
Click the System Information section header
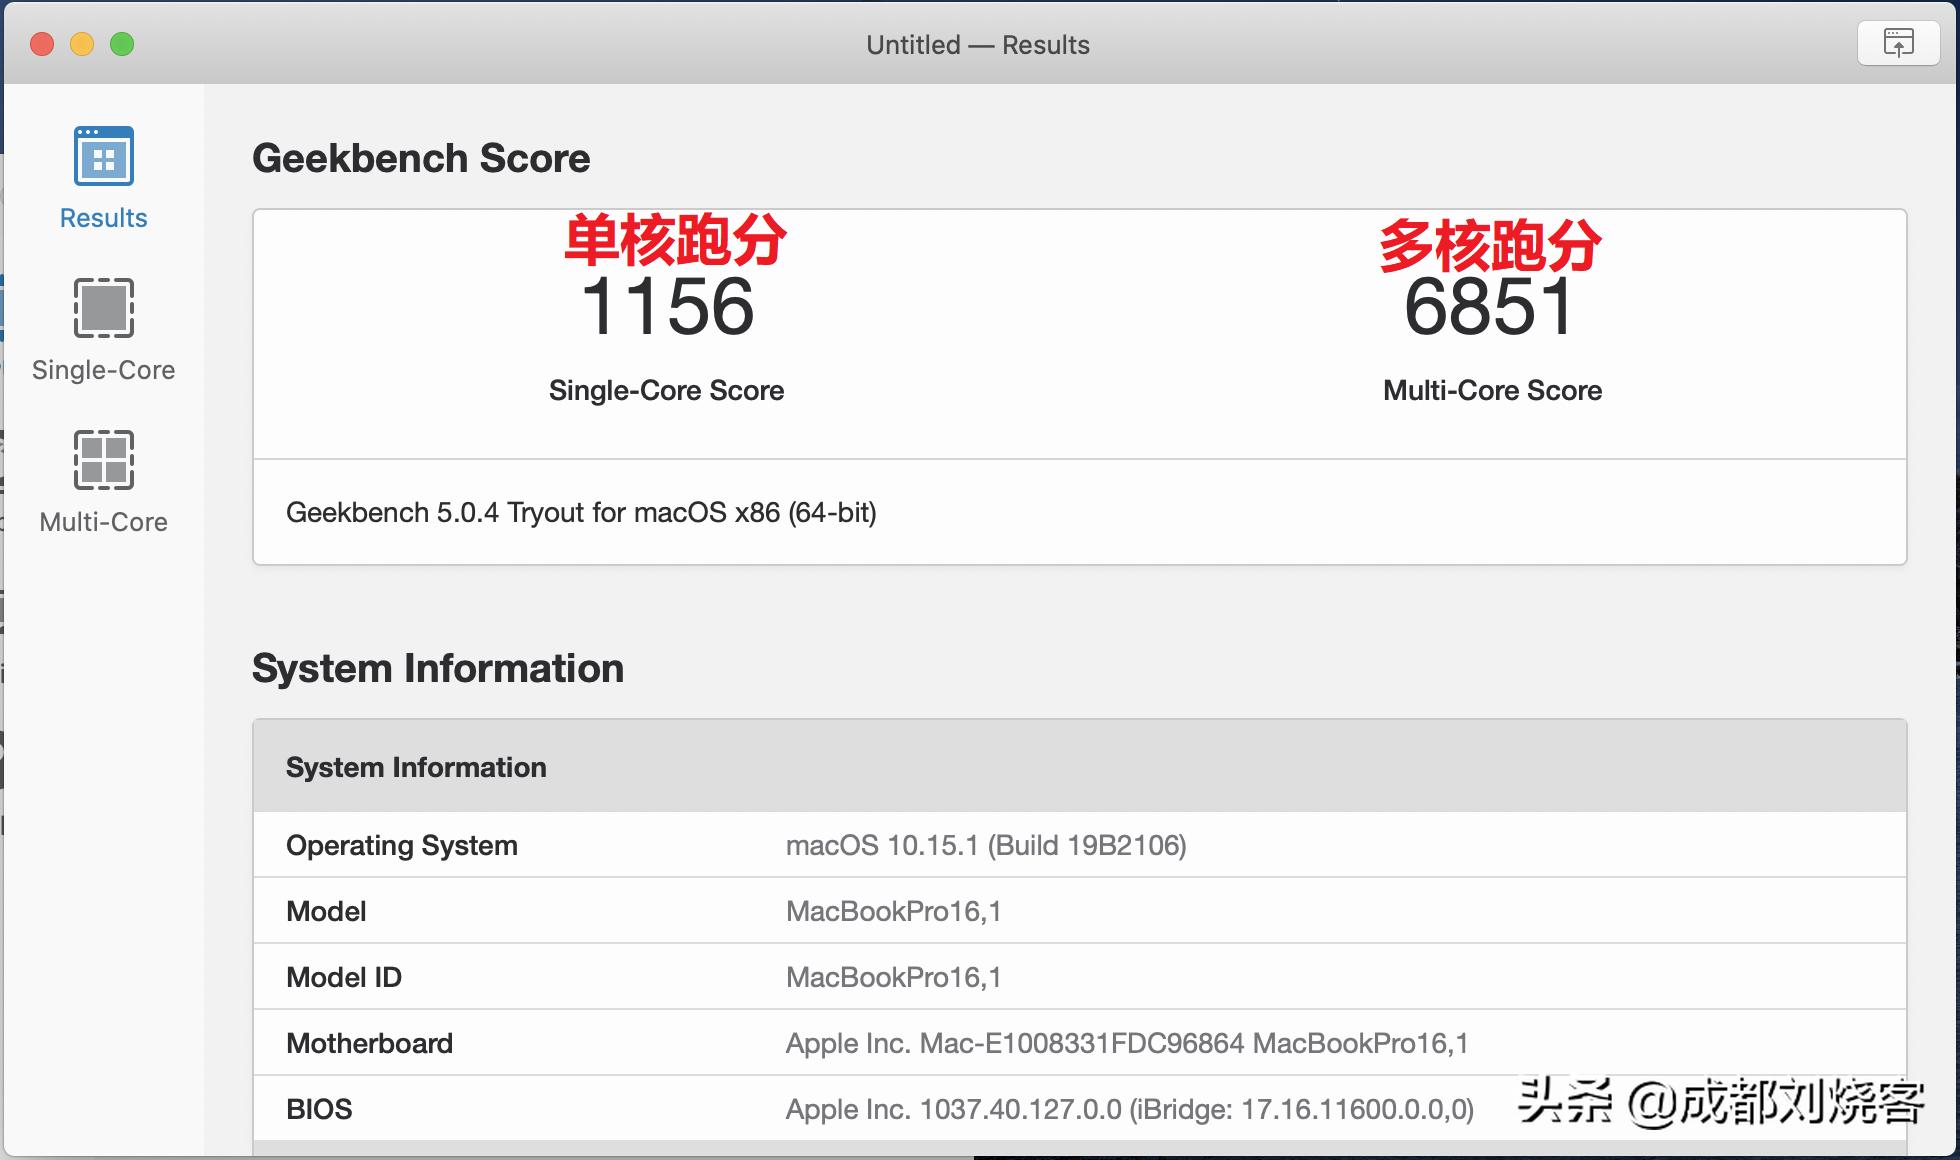click(439, 668)
